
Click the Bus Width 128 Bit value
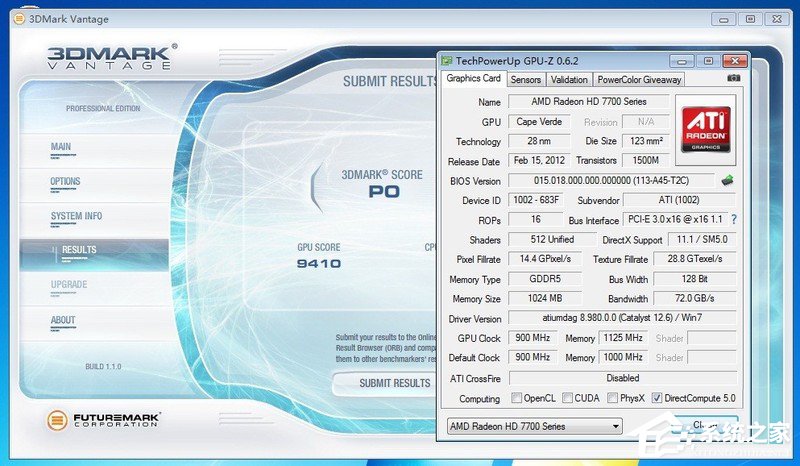695,279
